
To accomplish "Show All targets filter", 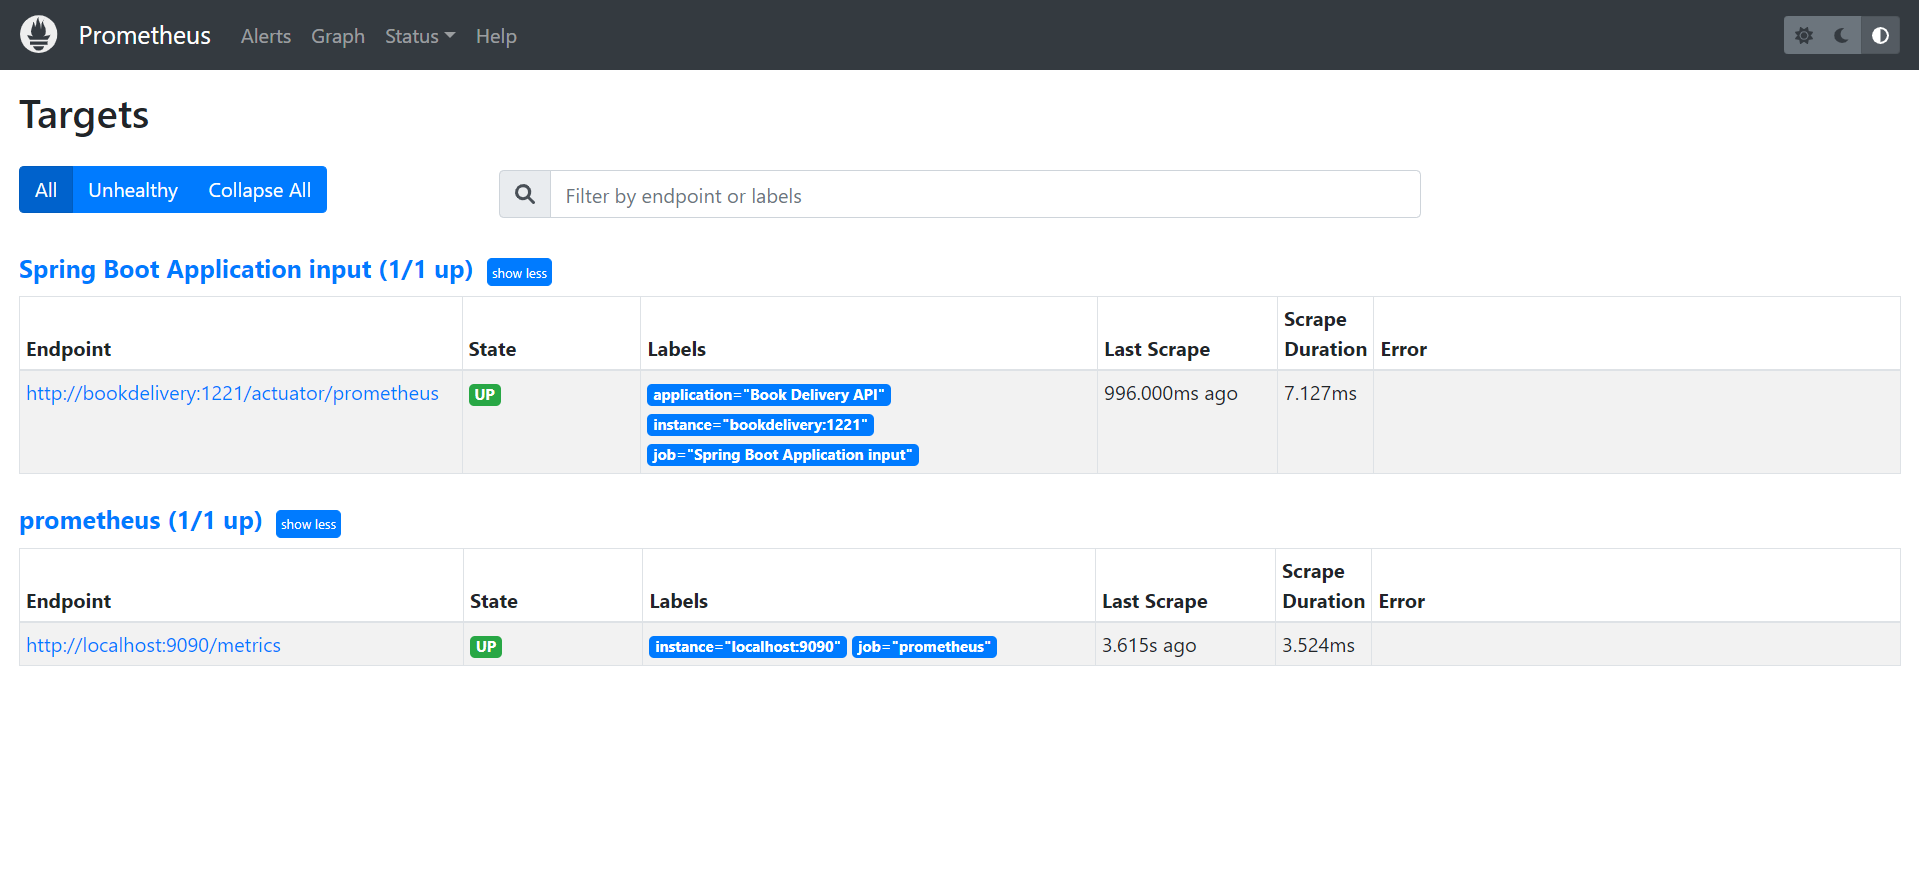I will tap(46, 190).
